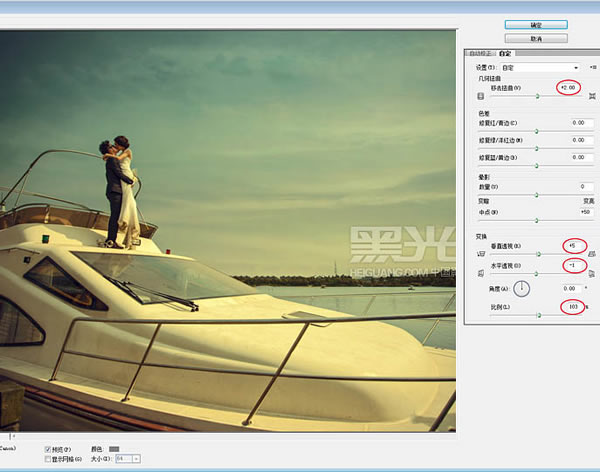Click the Vignette Amount slider handle
This screenshot has width=600, height=472.
pyautogui.click(x=536, y=195)
